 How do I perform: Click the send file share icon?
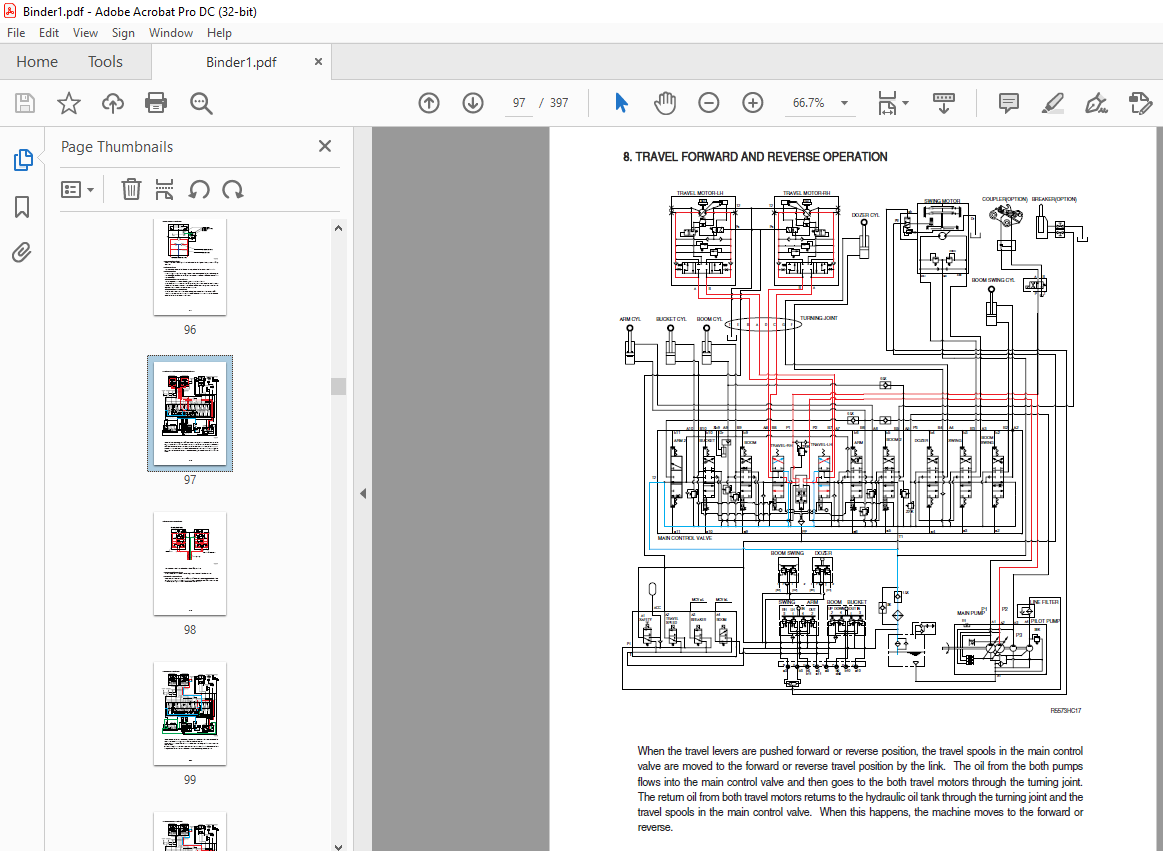(x=1140, y=103)
